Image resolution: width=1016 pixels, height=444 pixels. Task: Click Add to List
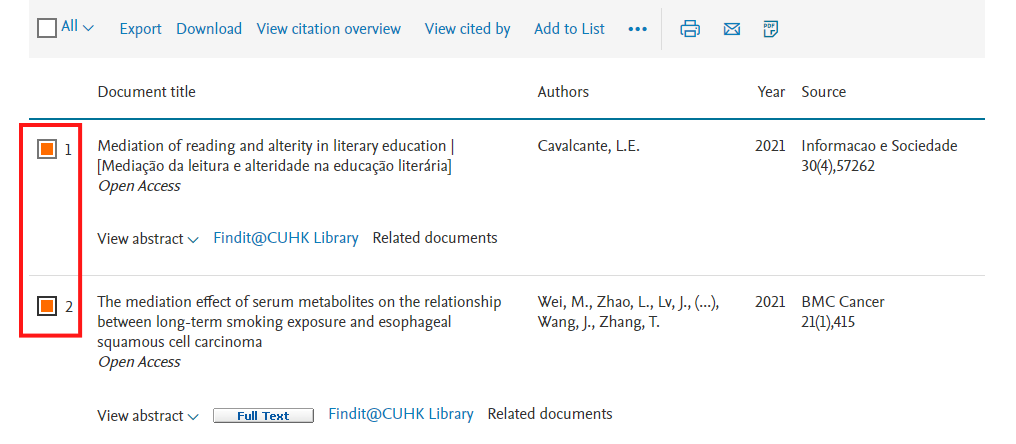tap(570, 29)
